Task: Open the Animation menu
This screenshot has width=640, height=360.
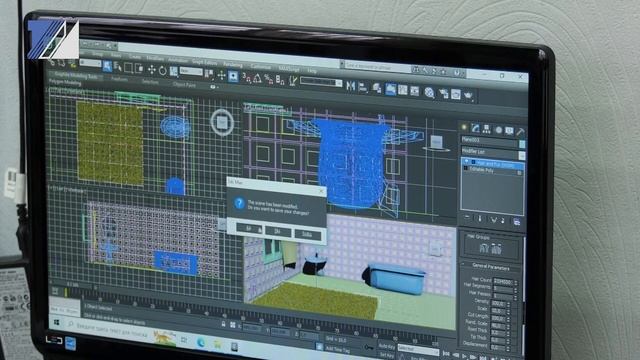Action: [177, 60]
